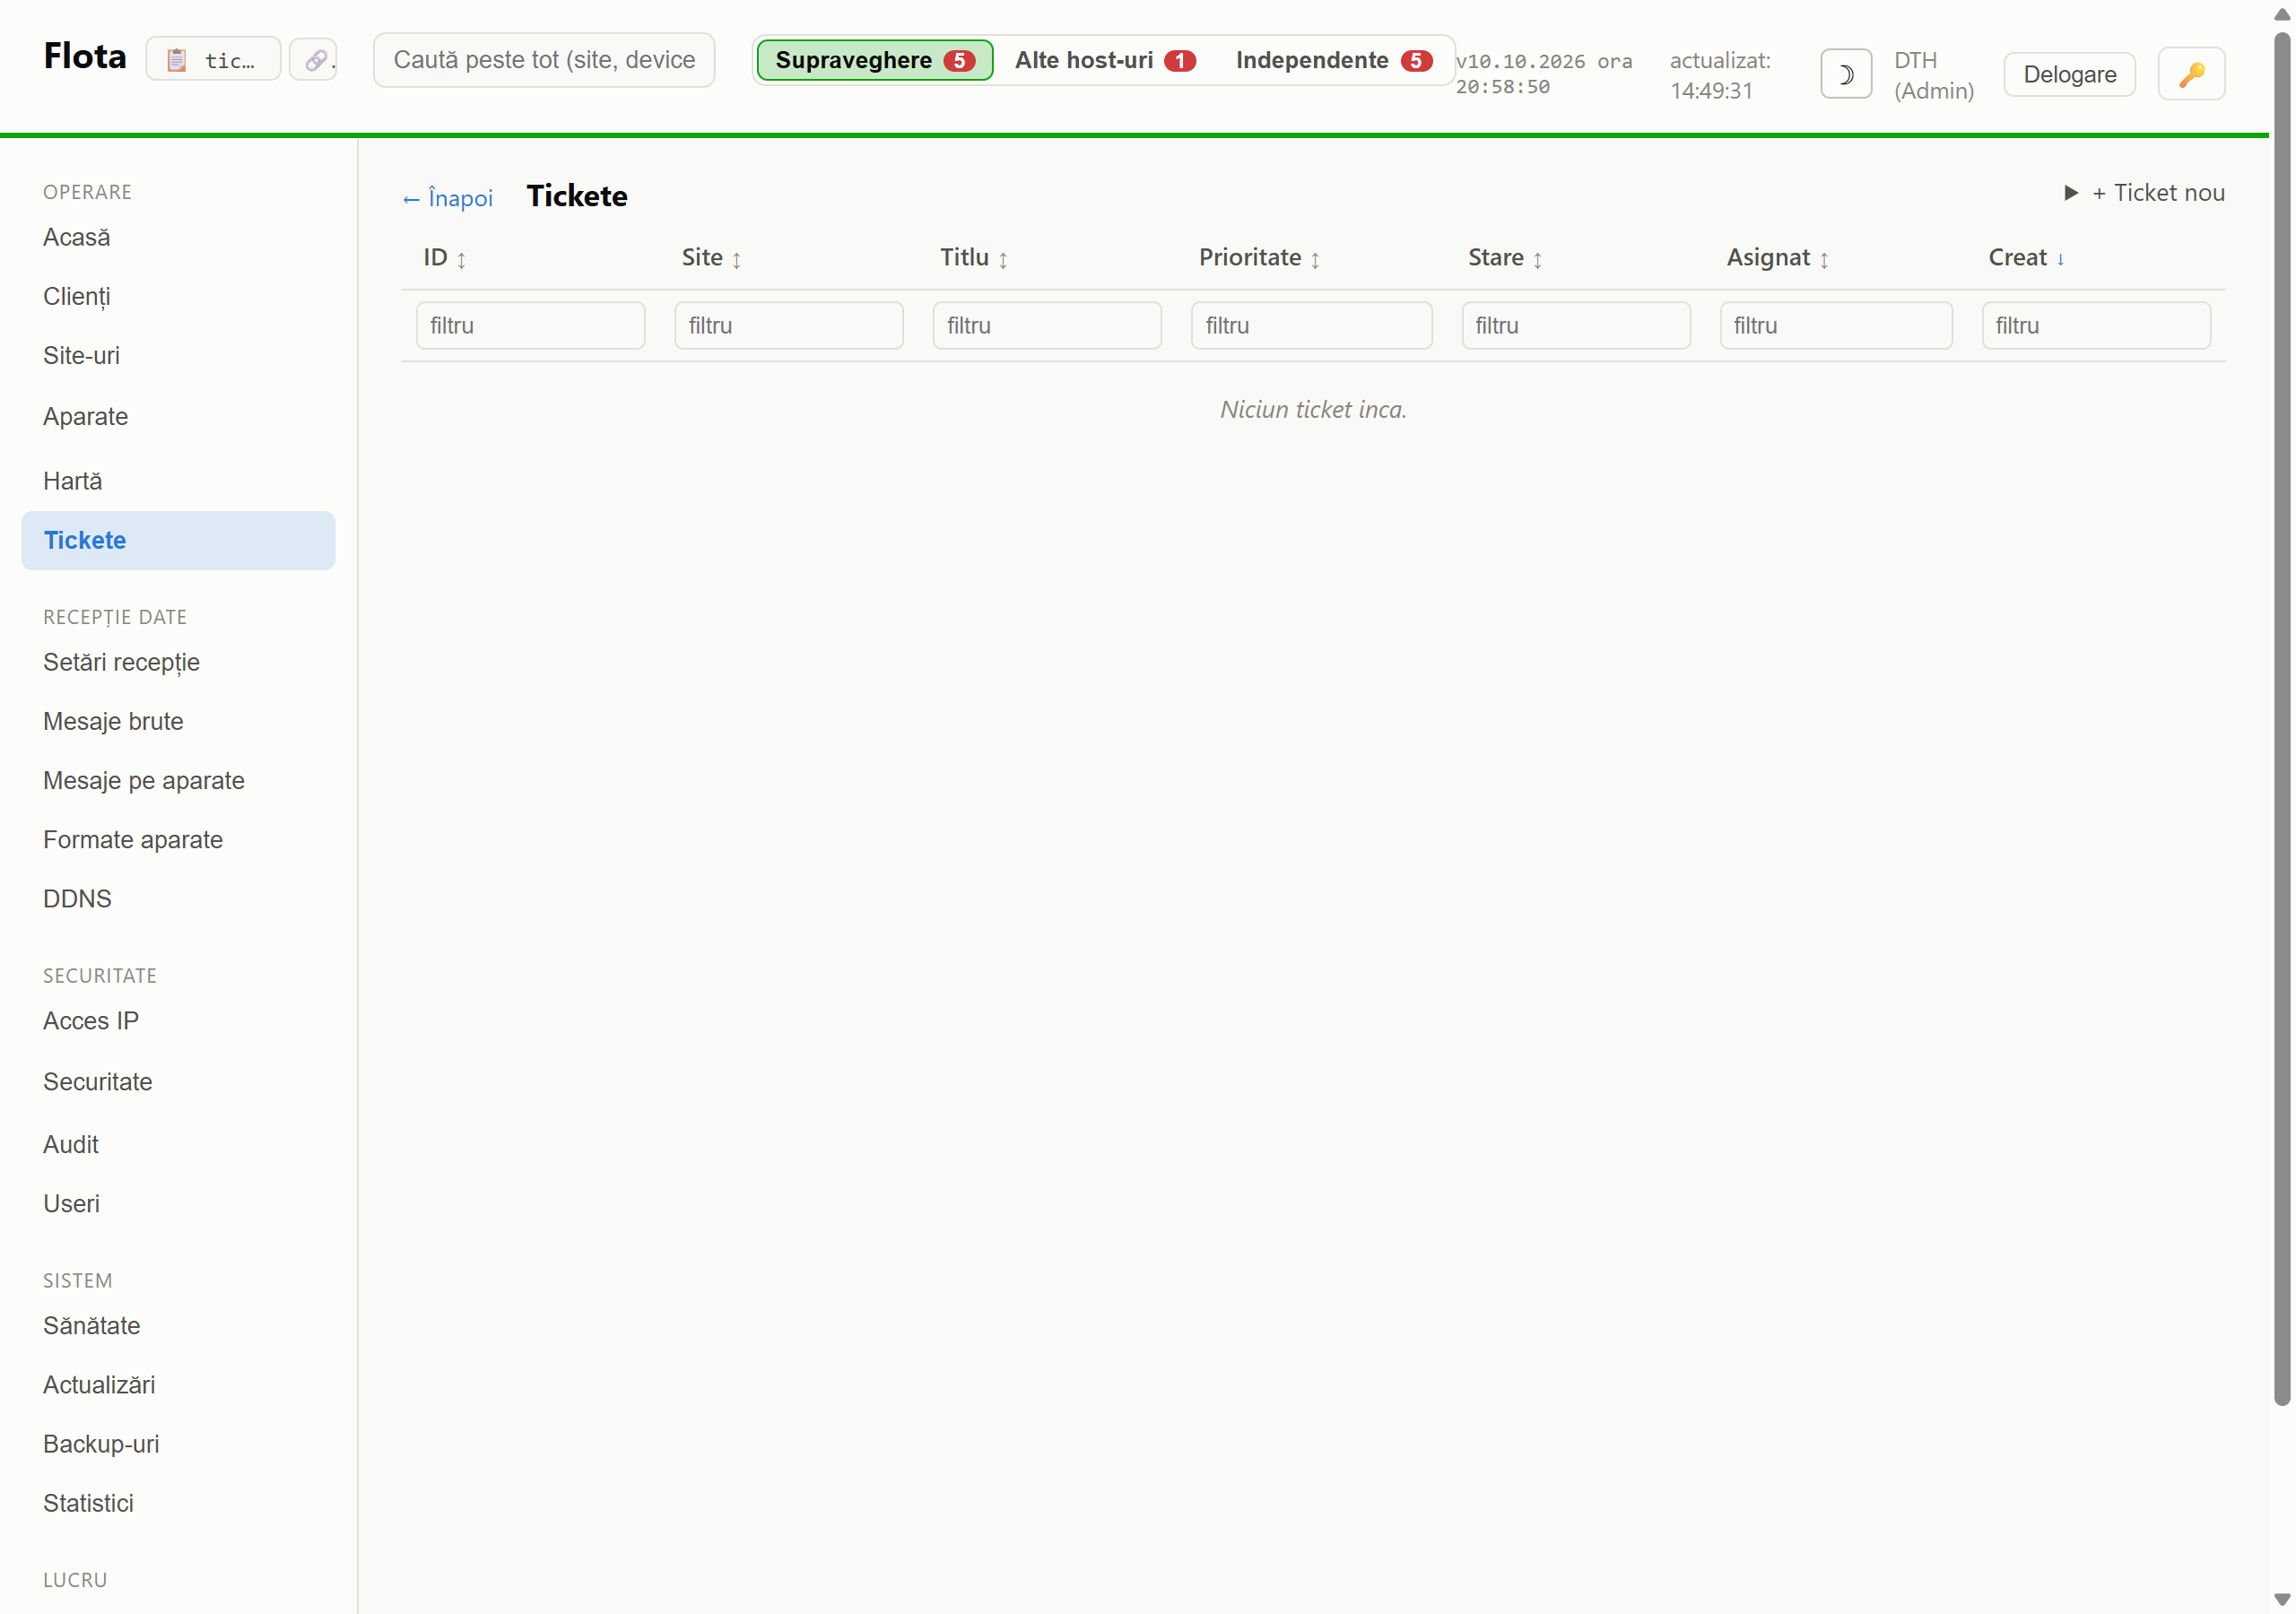Focus the global search field
2296x1614 pixels.
tap(544, 60)
